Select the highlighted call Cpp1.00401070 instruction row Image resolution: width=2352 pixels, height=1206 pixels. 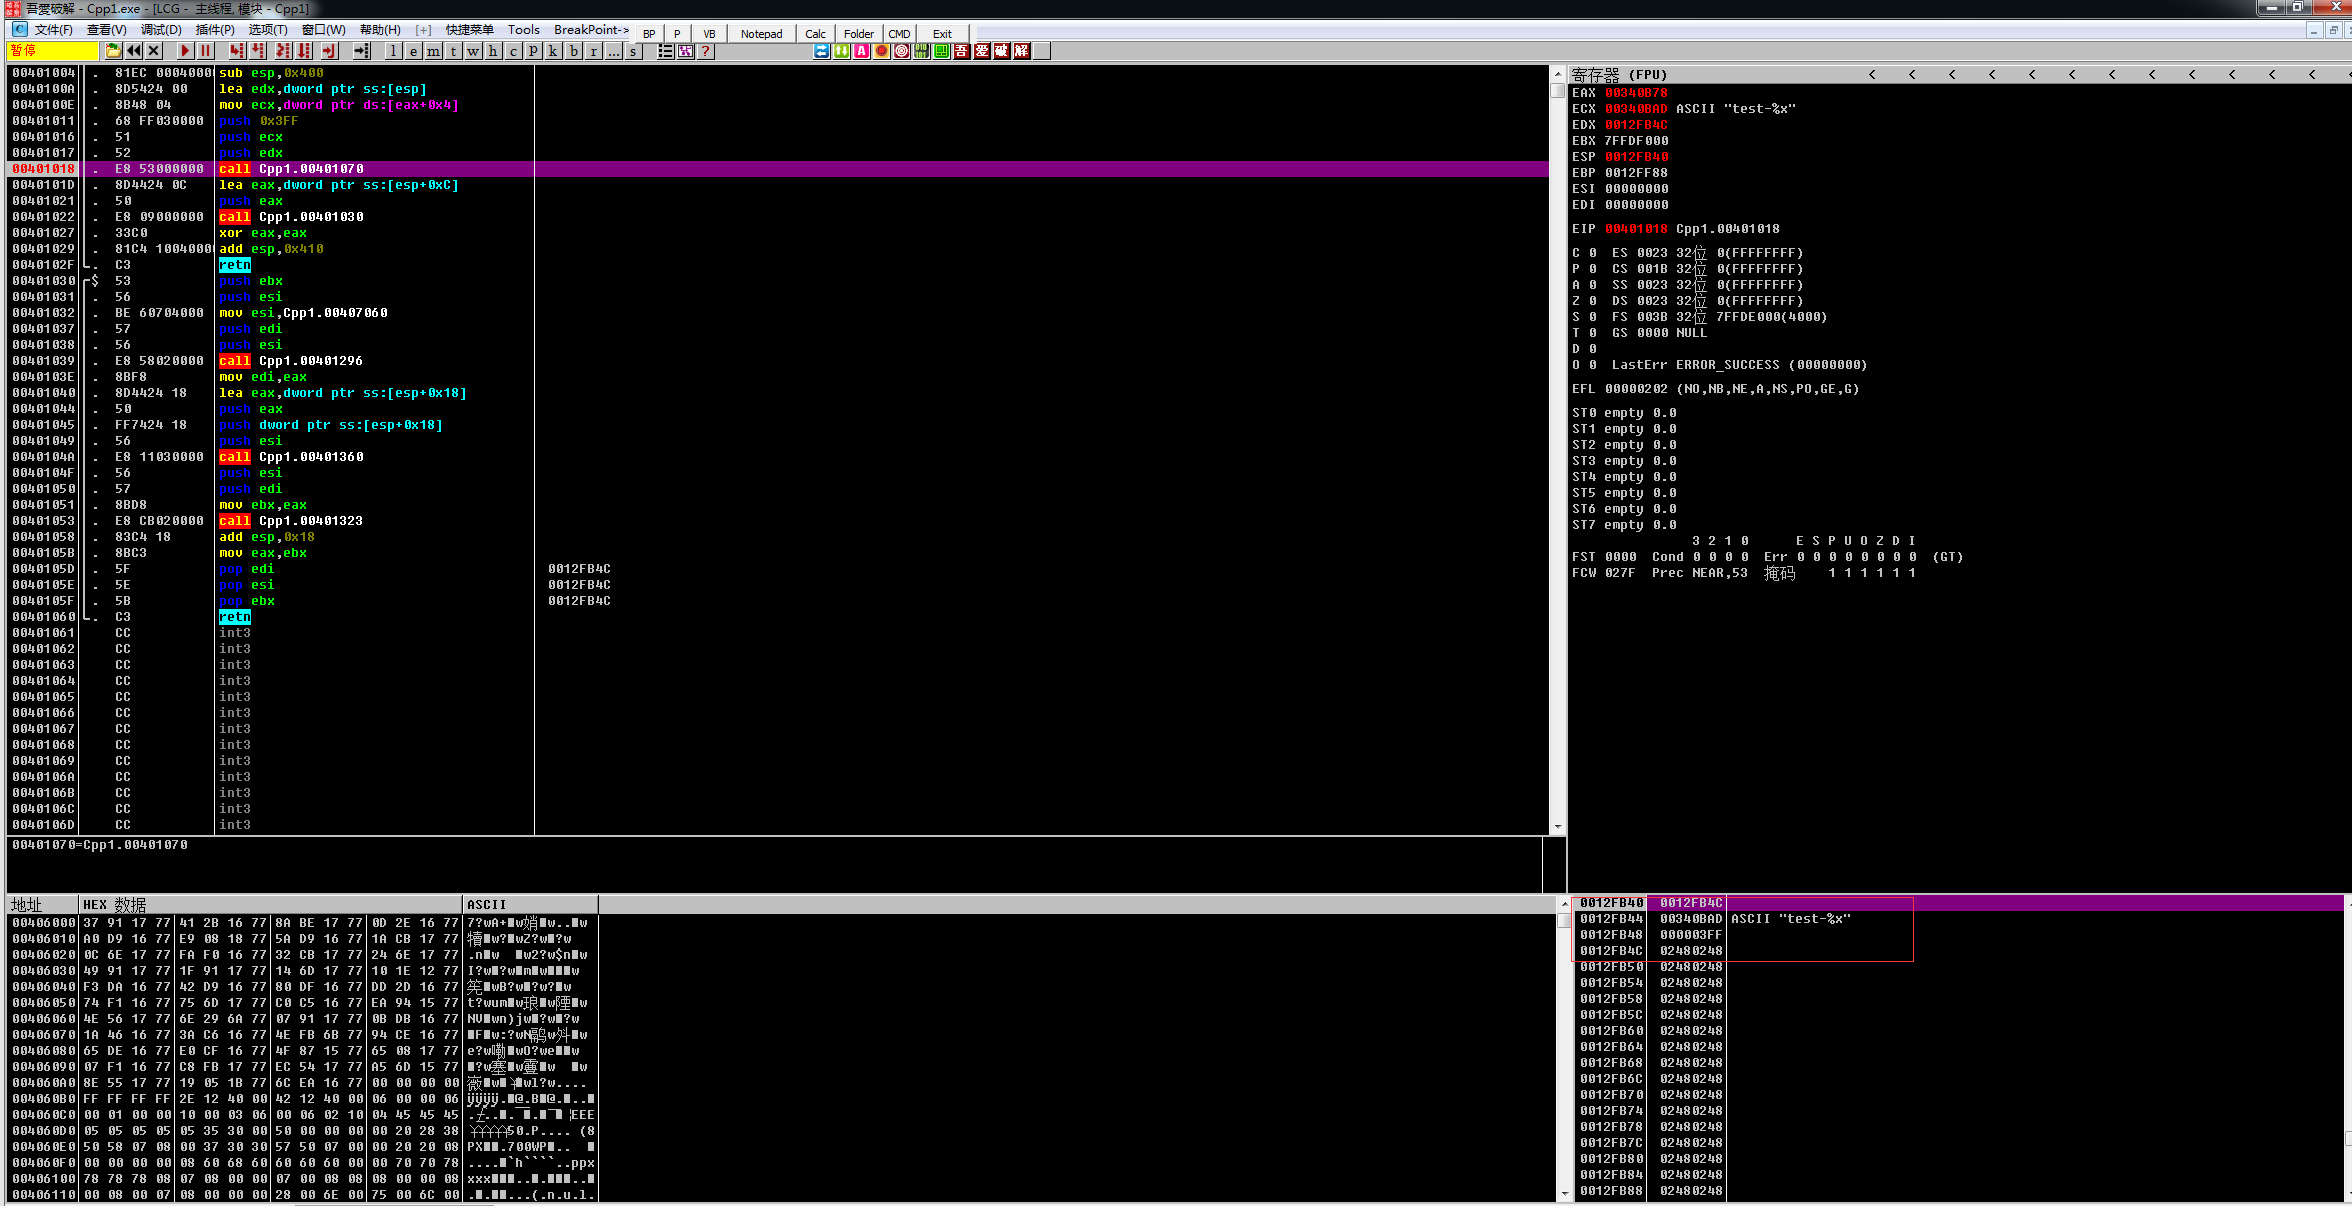[x=778, y=169]
